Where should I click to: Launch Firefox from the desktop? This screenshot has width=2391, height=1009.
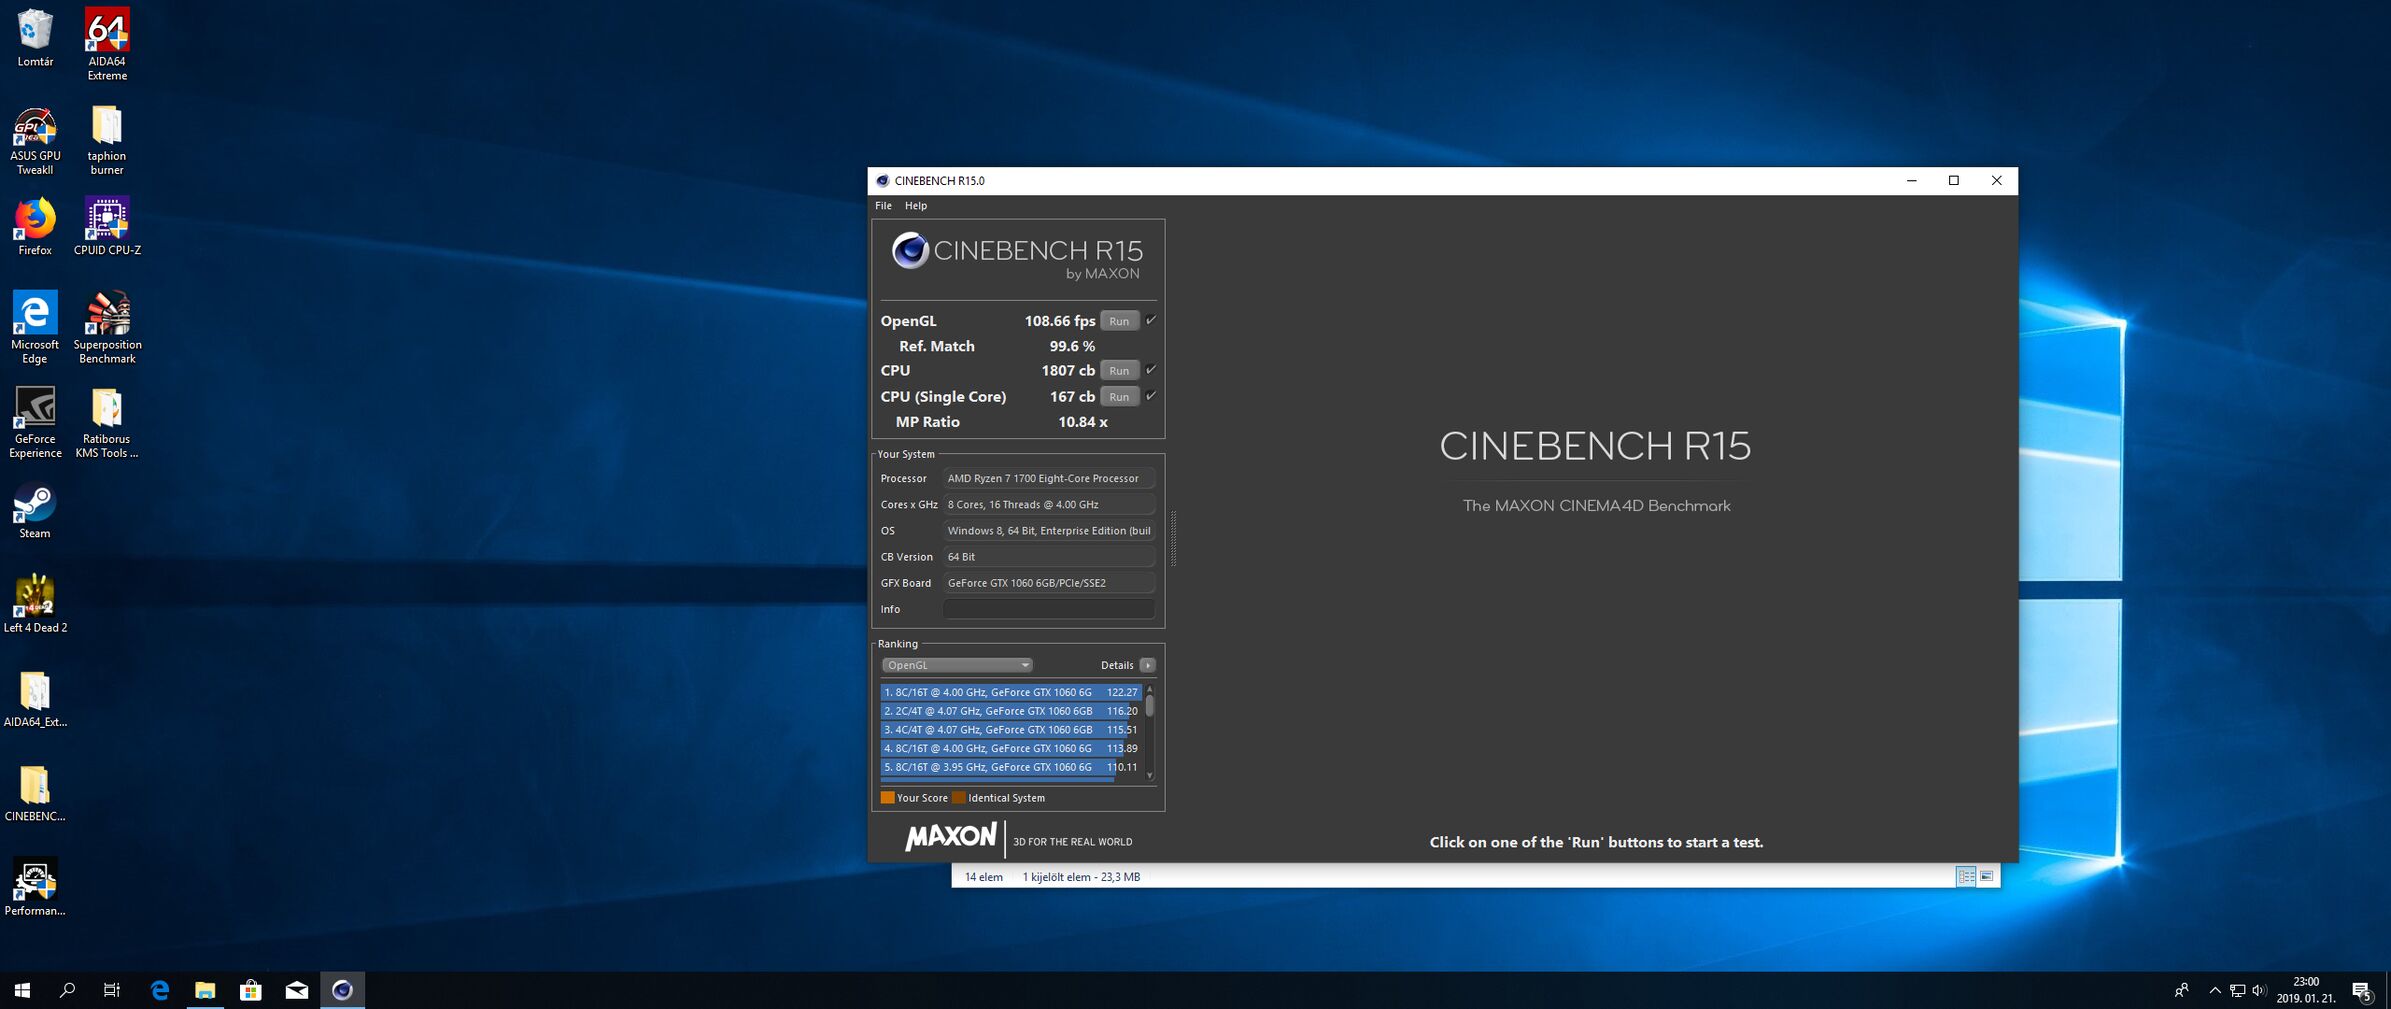[x=35, y=226]
